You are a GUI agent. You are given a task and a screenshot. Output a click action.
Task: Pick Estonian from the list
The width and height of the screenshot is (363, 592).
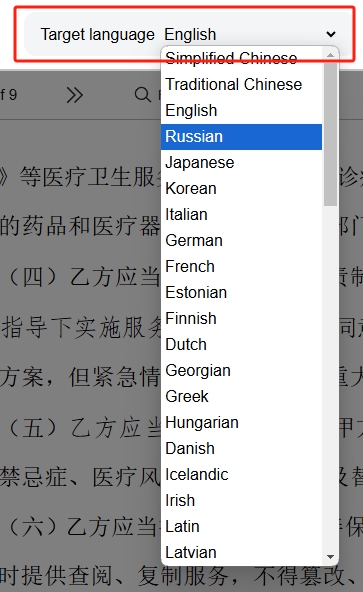tap(241, 293)
